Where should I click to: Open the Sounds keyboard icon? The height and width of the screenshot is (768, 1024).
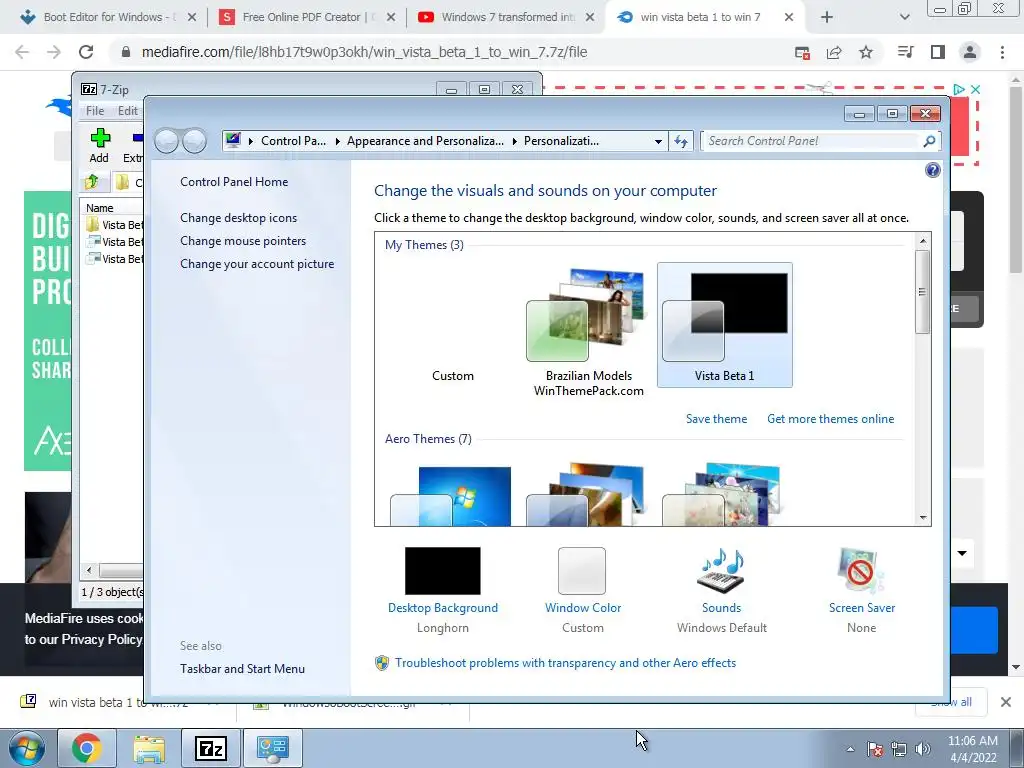pos(722,571)
